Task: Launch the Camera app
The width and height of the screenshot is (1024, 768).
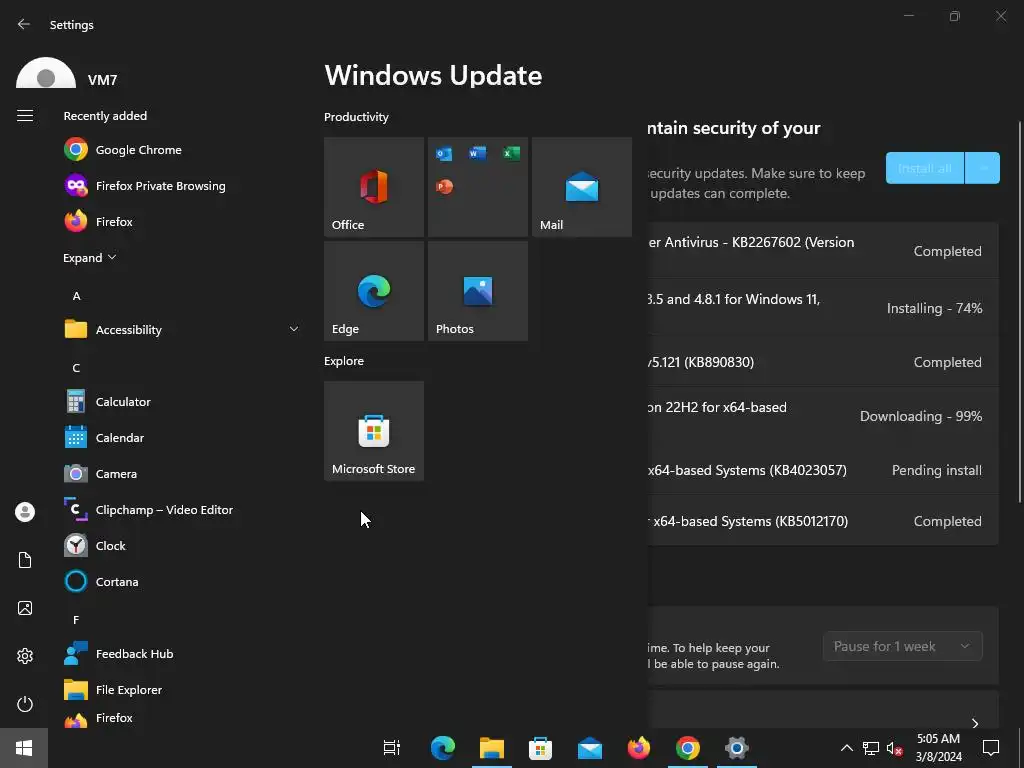Action: point(181,473)
